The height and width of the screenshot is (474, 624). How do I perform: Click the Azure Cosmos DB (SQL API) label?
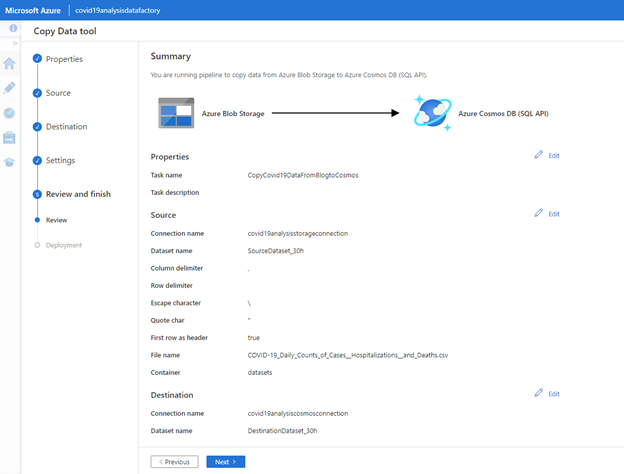click(x=503, y=113)
